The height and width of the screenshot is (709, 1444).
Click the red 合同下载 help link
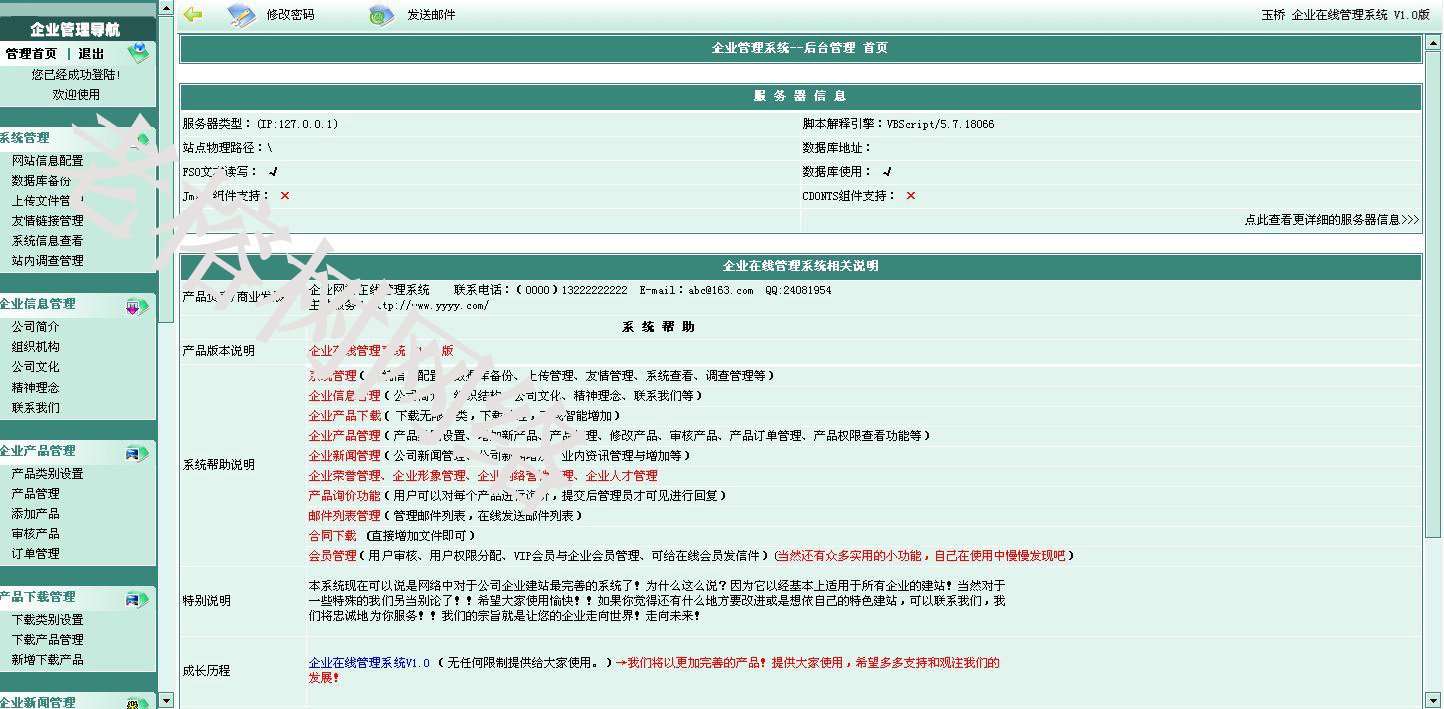point(333,536)
